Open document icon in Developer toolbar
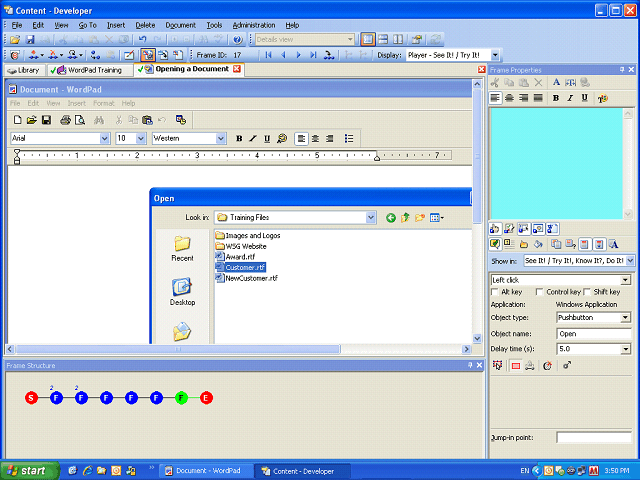Viewport: 640px width, 480px height. (15, 40)
